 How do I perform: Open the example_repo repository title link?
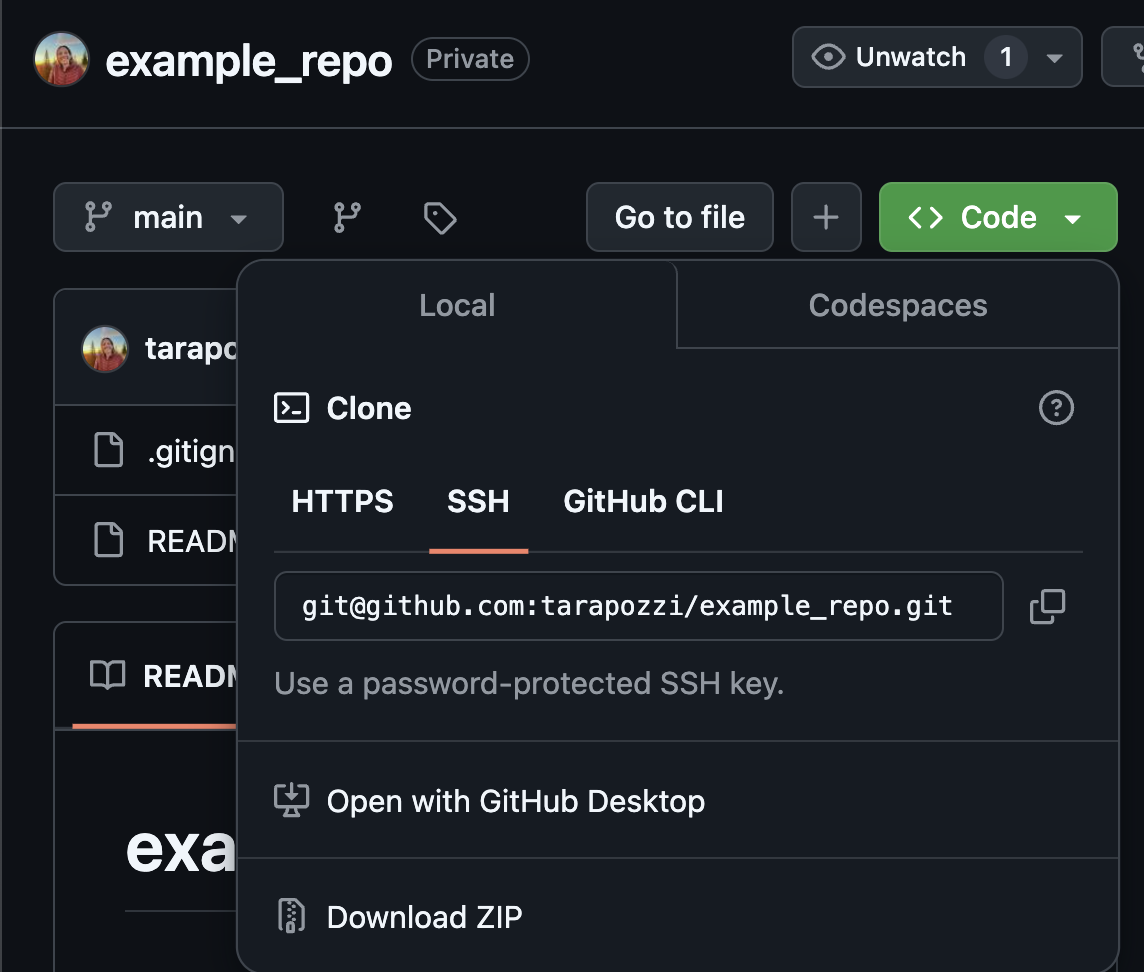[249, 61]
